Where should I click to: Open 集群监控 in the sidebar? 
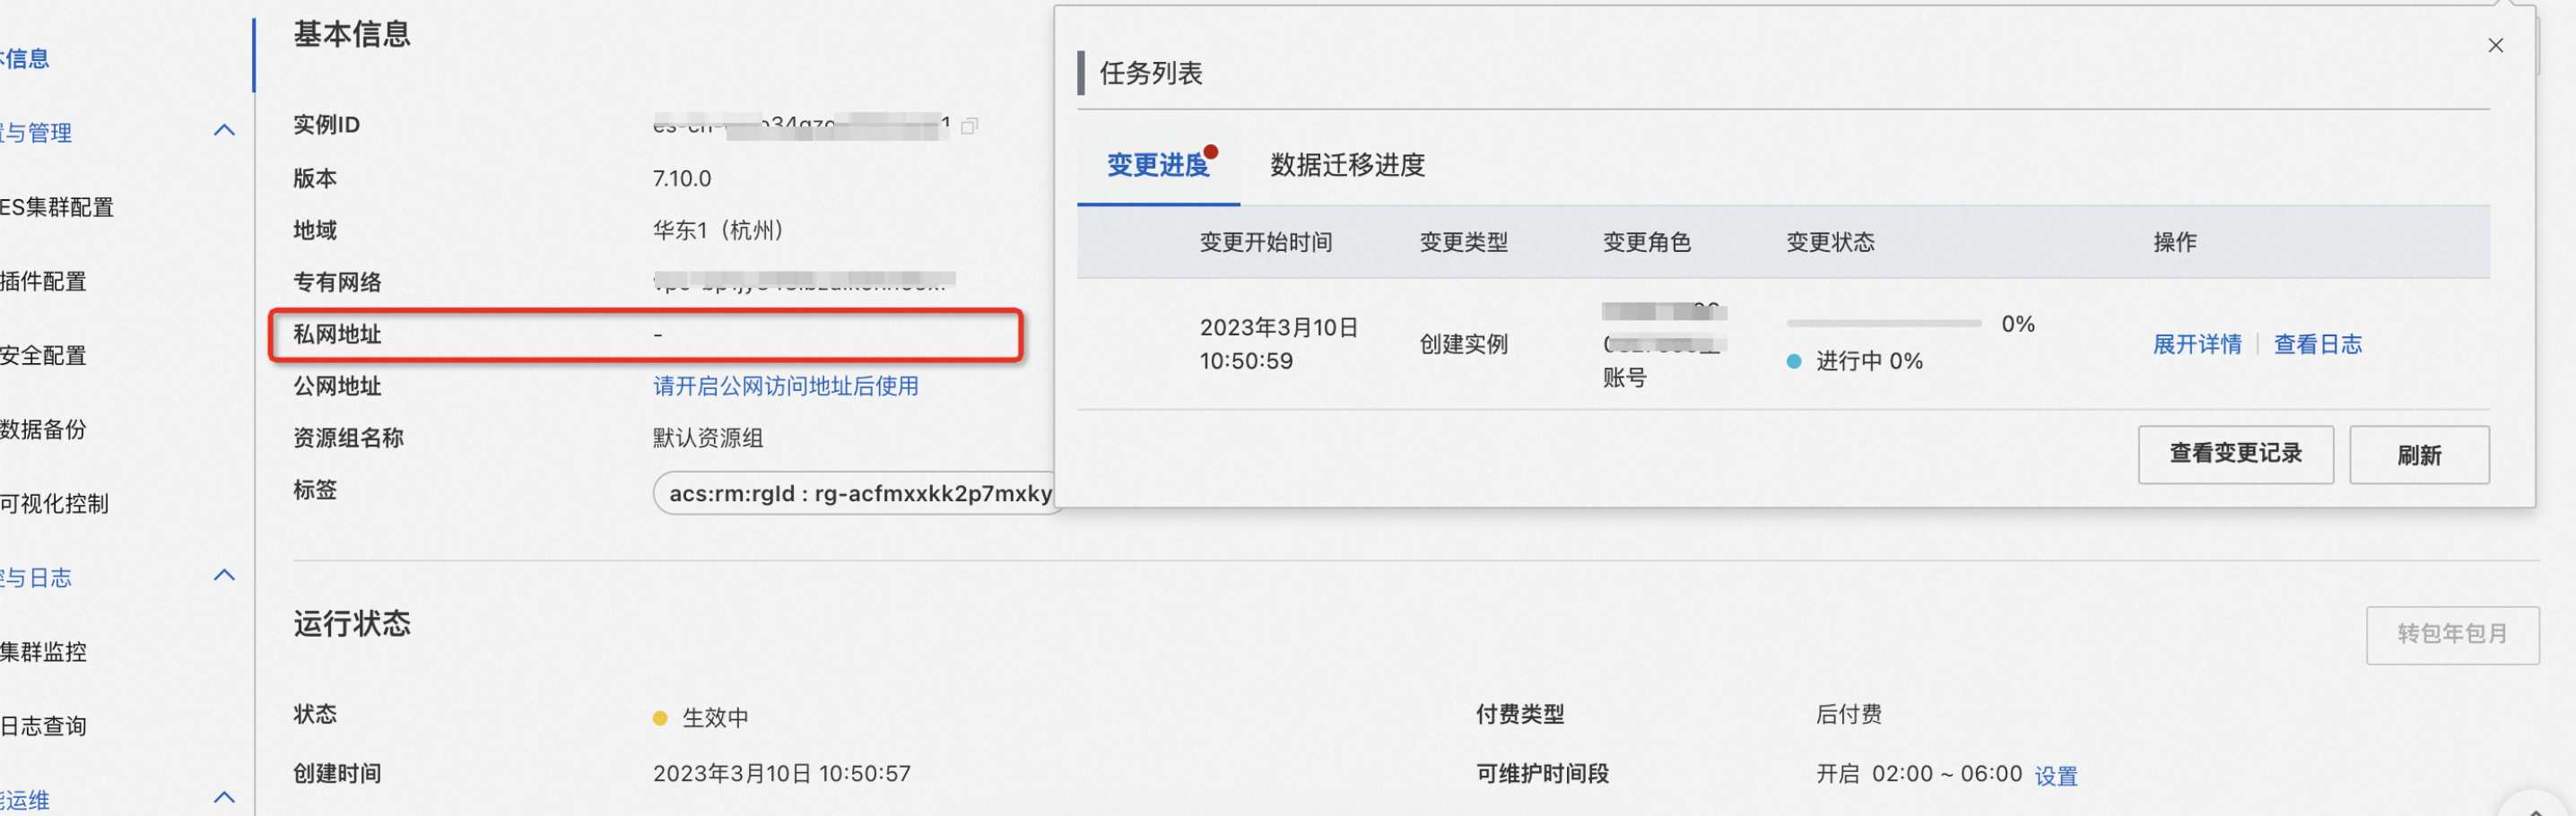click(x=43, y=652)
